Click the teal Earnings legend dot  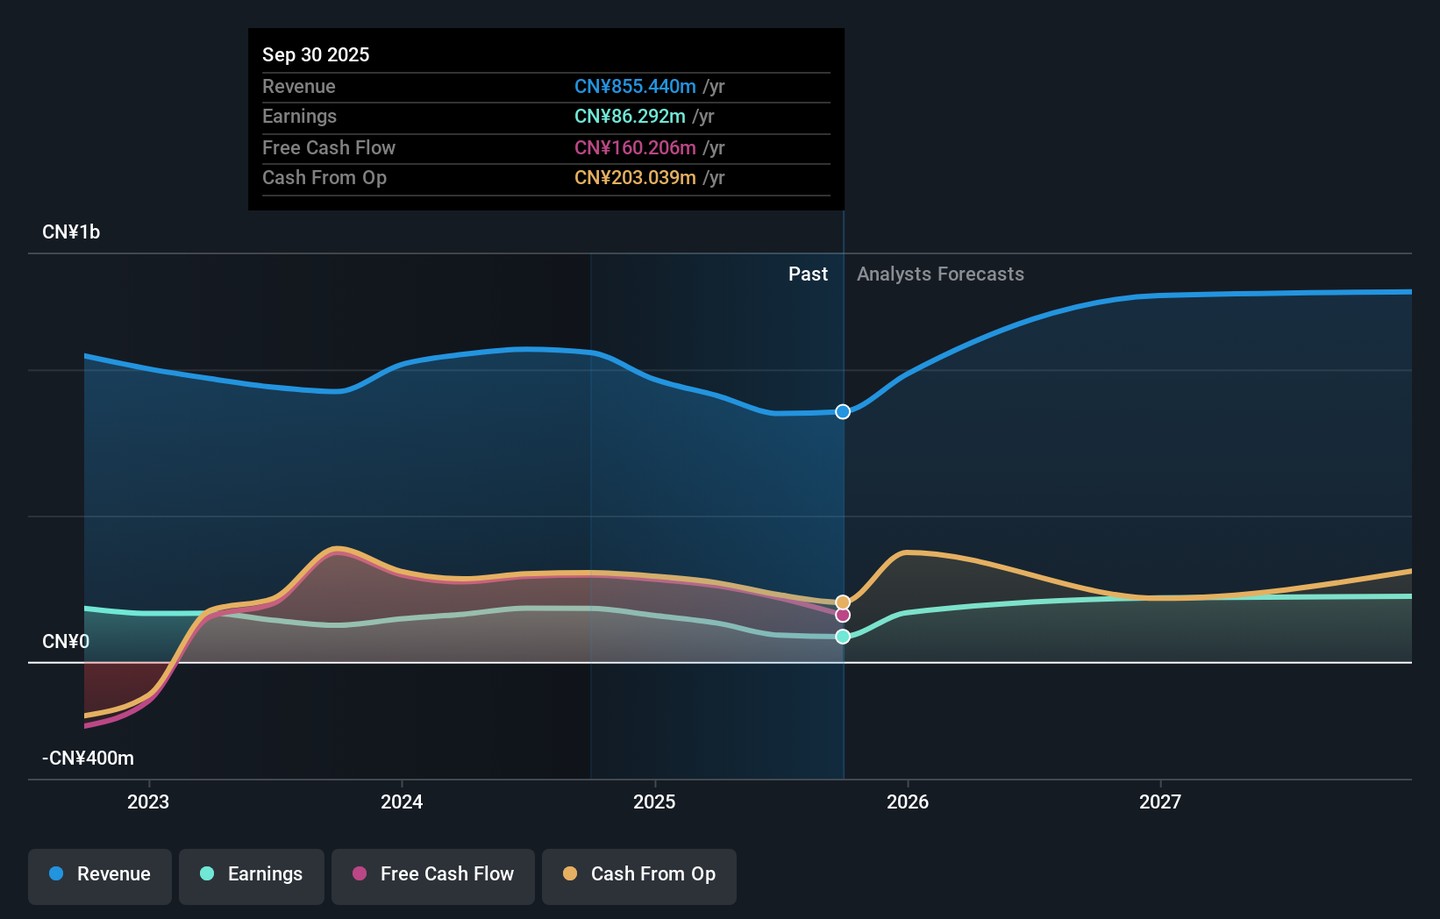click(207, 874)
